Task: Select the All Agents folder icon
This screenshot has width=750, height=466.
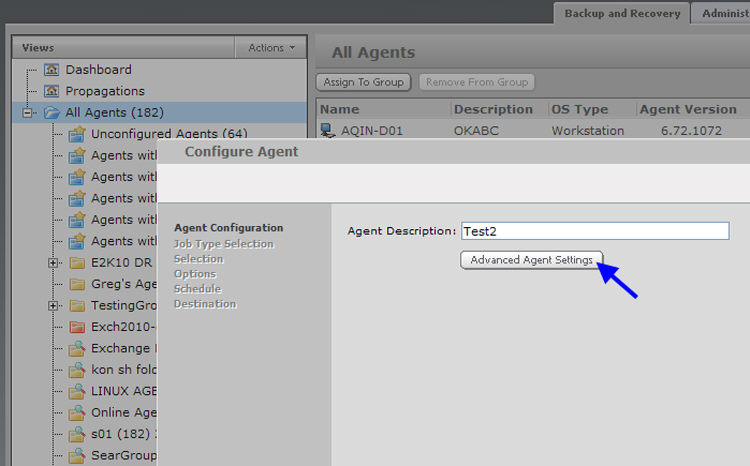Action: click(x=52, y=113)
